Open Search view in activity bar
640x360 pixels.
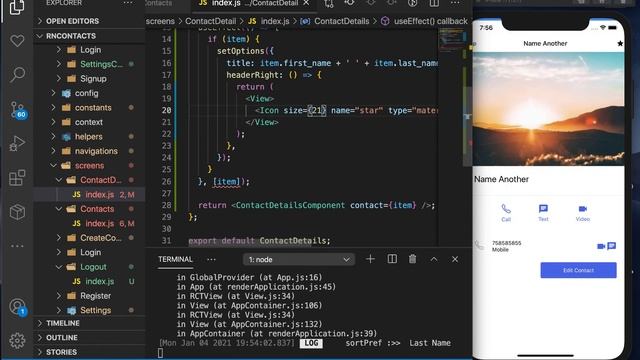[17, 74]
